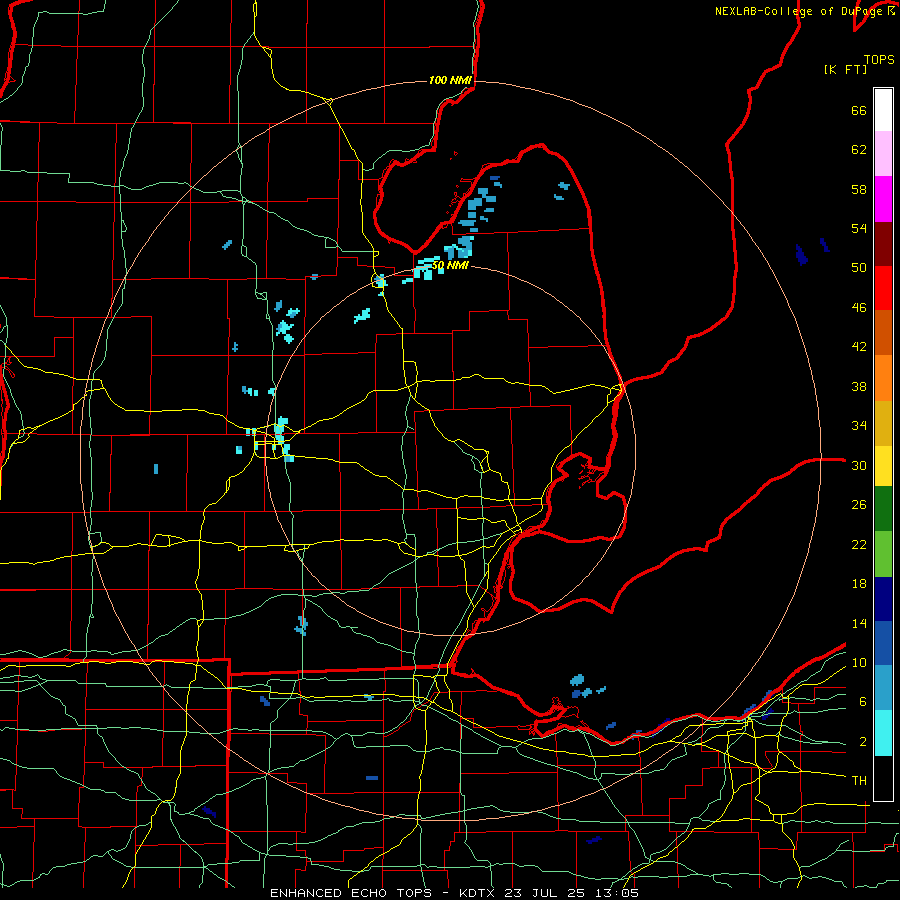Screen dimensions: 900x900
Task: Click the "[K FT]" units label
Action: click(845, 69)
